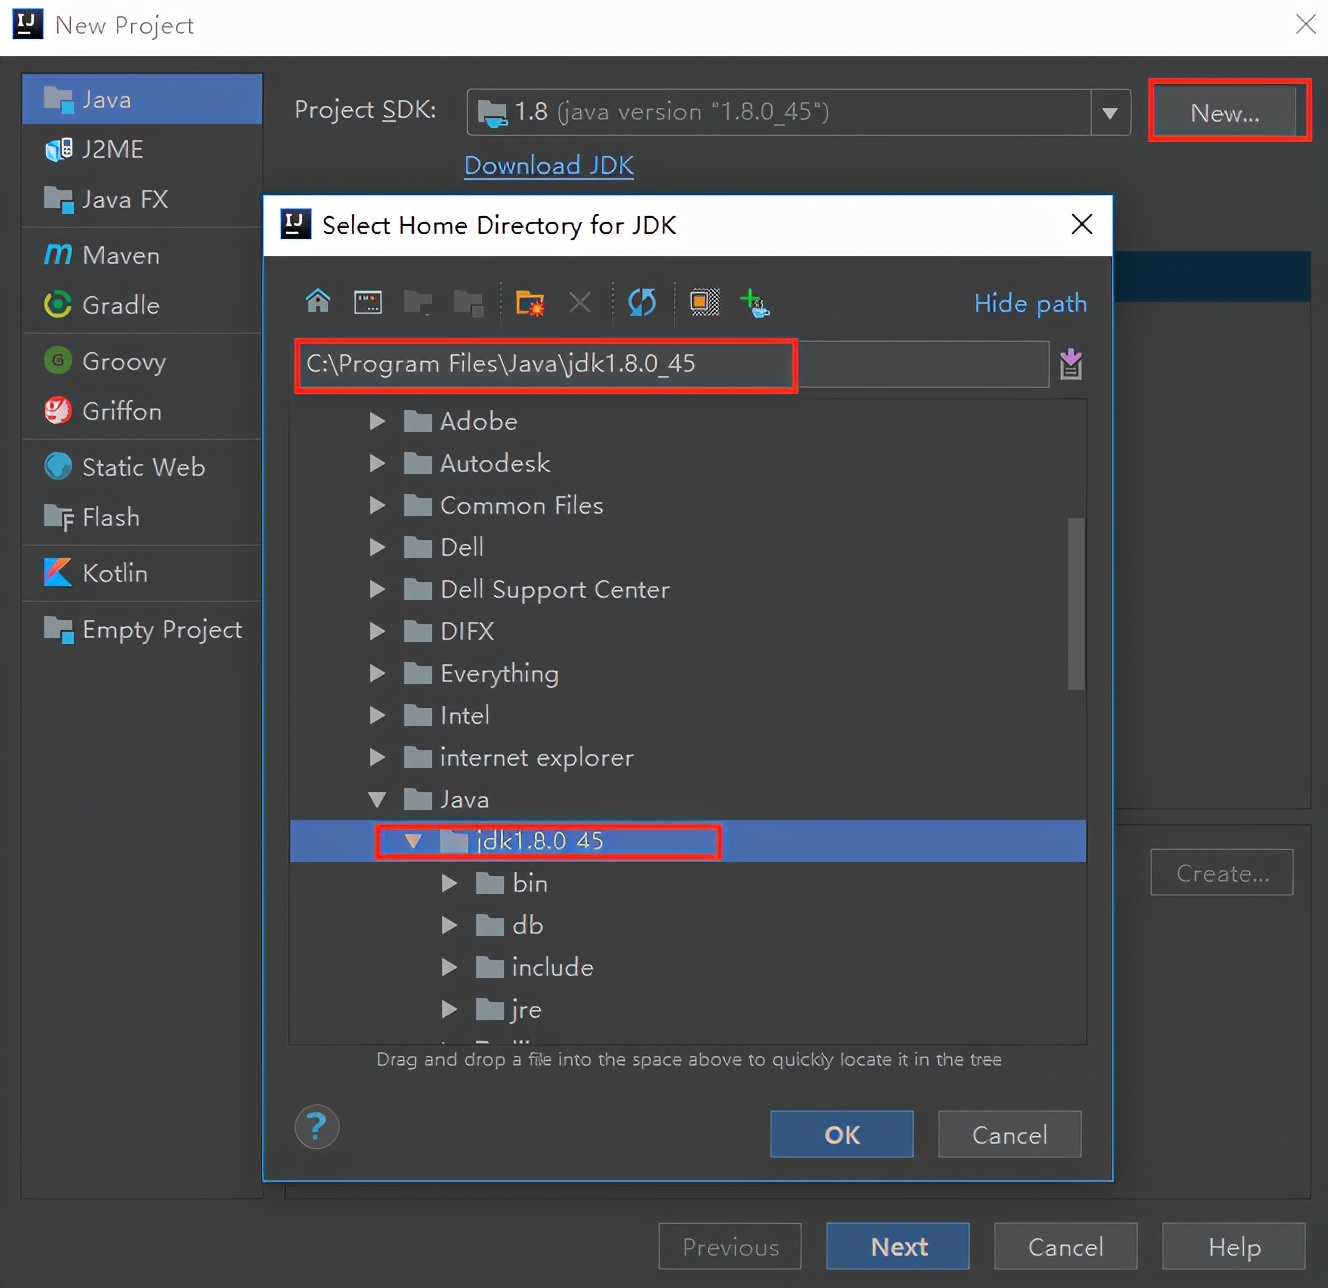Expand the jre folder arrow

click(449, 1009)
